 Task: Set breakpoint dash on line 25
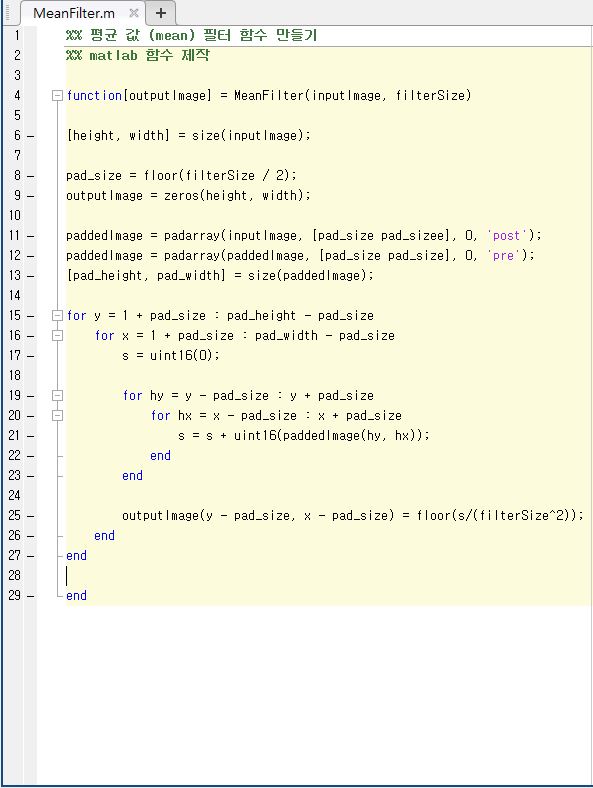tap(31, 516)
